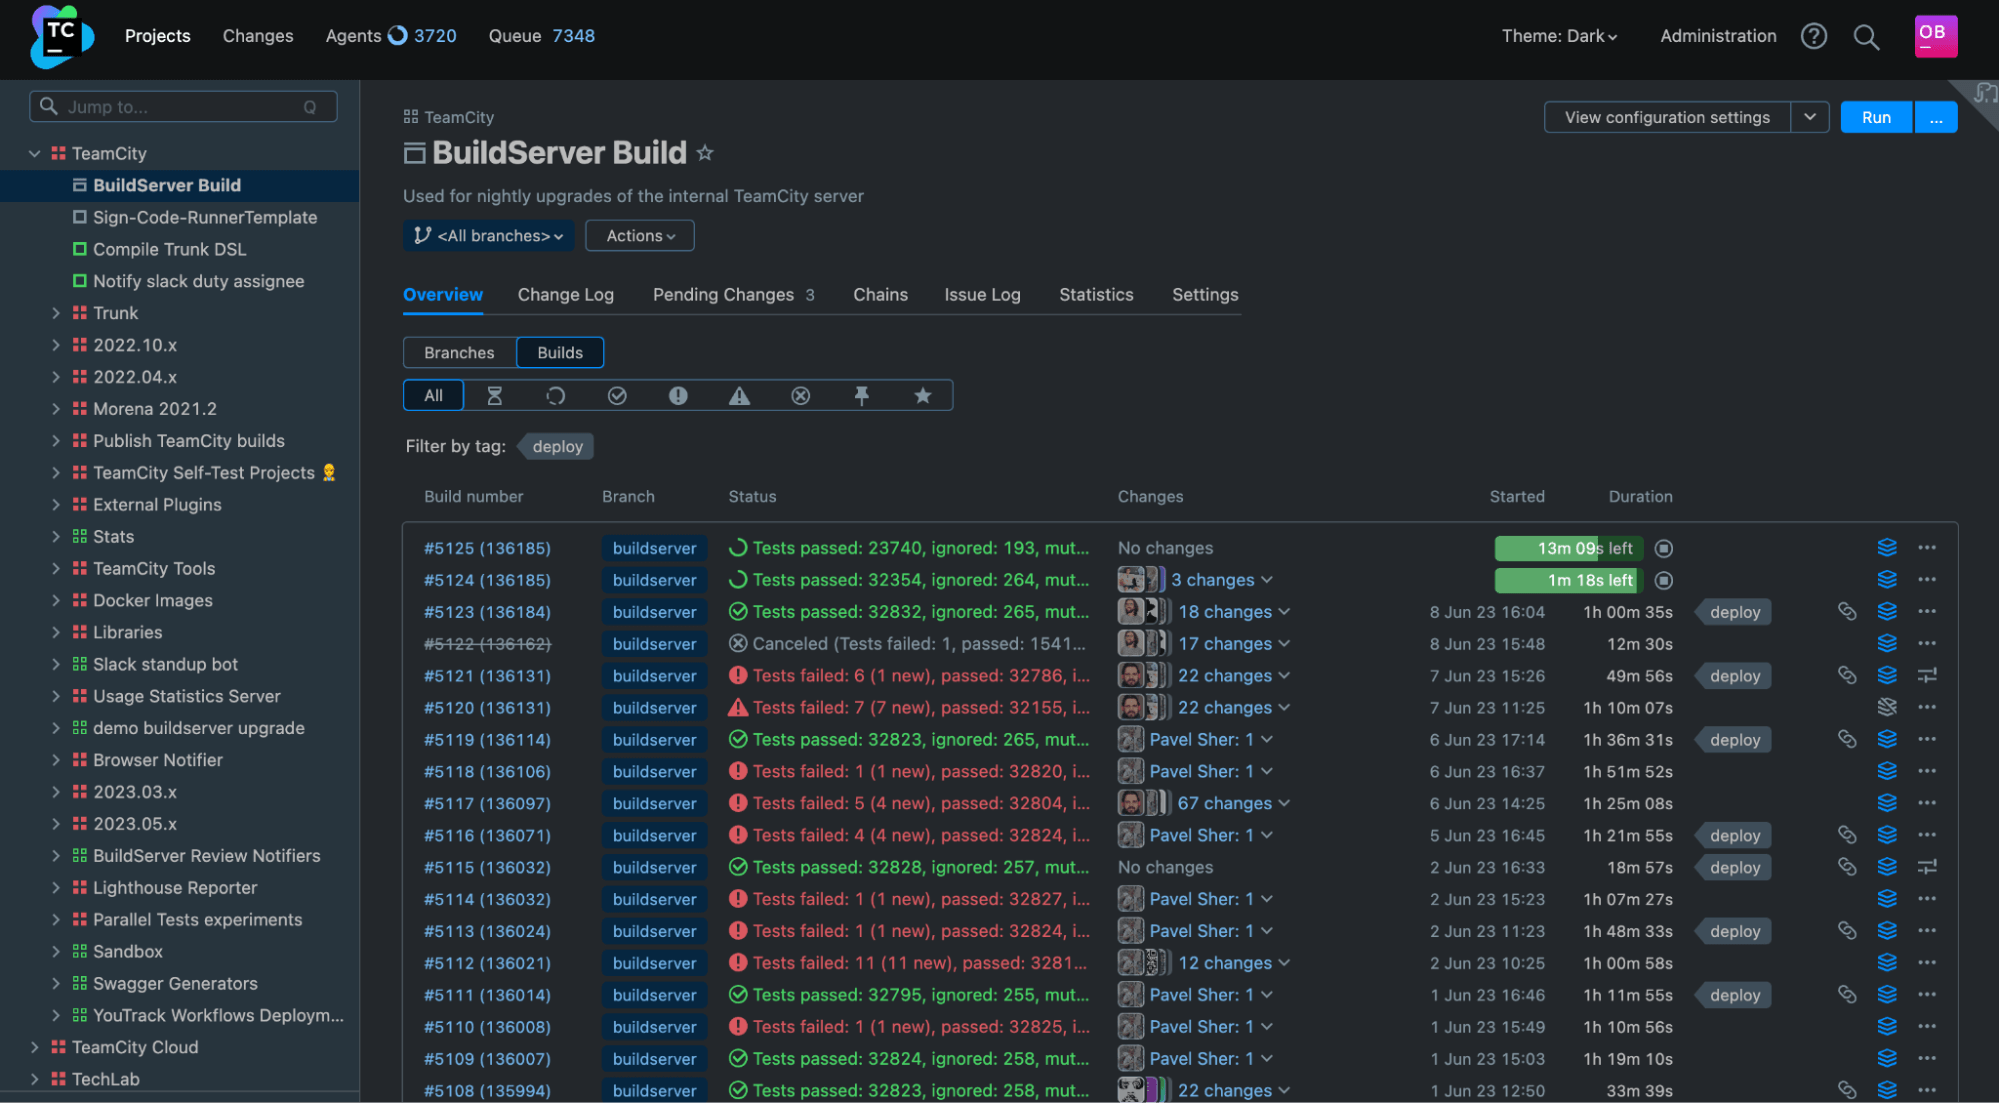Image resolution: width=1999 pixels, height=1103 pixels.
Task: Open the Actions dropdown
Action: (640, 236)
